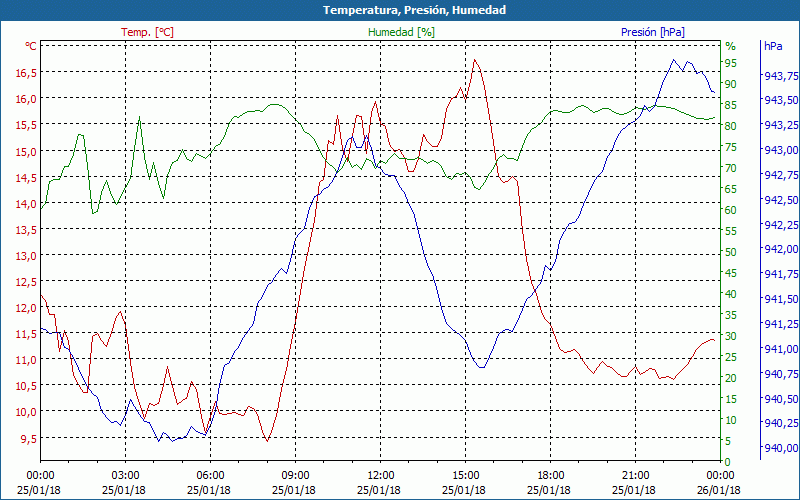
Task: Click the "14,0" temperature axis value
Action: tap(26, 204)
